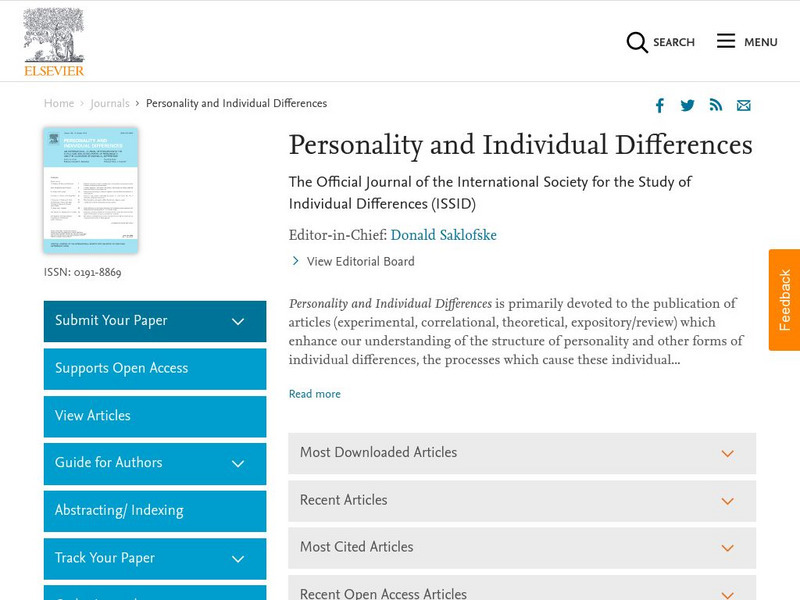Screen dimensions: 800x600
Task: Open Abstracting/ Indexing item
Action: tap(155, 511)
